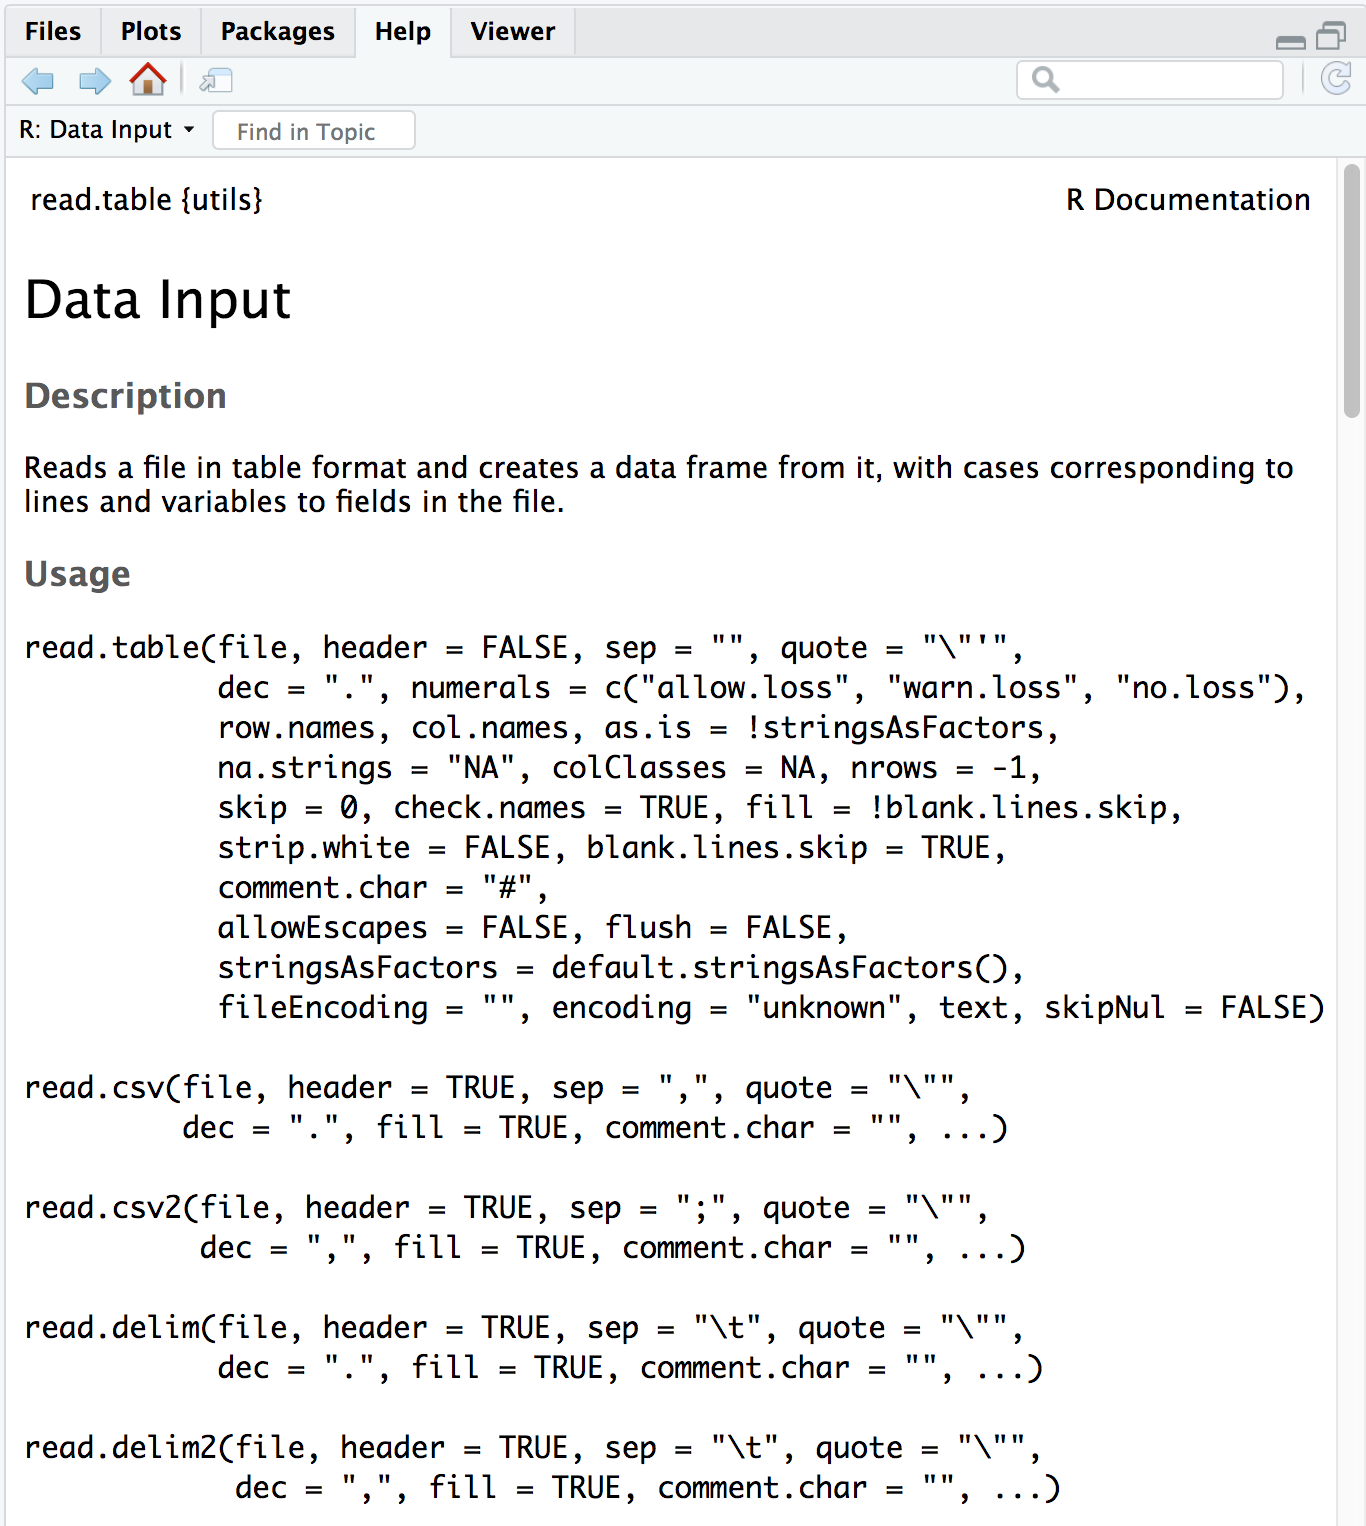Refresh the help topic
This screenshot has height=1526, width=1366.
click(1336, 79)
